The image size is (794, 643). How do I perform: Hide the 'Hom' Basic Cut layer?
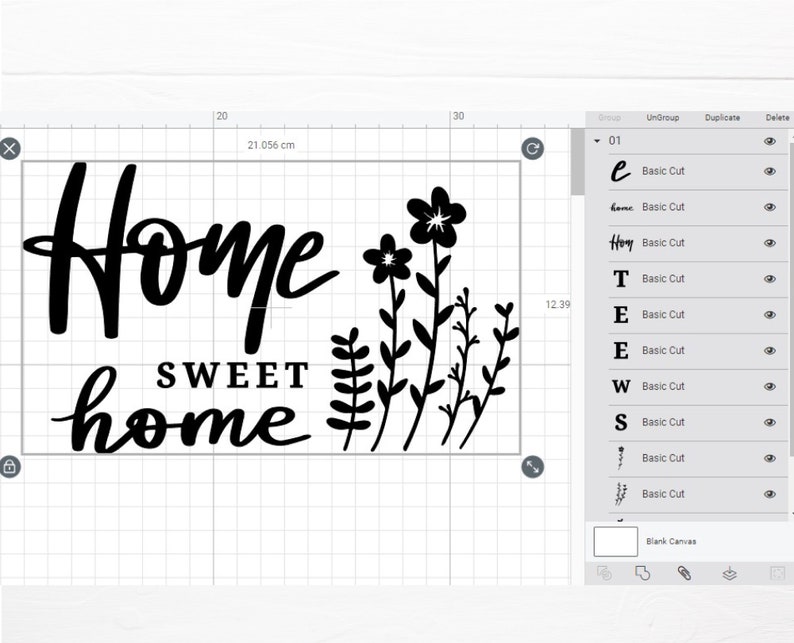[770, 243]
